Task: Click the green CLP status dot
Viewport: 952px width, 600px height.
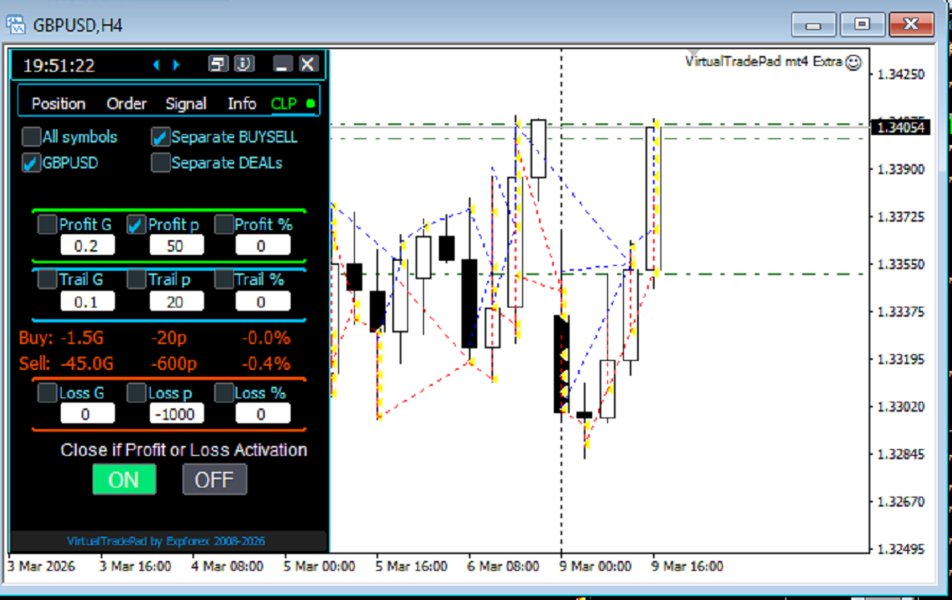Action: pyautogui.click(x=311, y=103)
